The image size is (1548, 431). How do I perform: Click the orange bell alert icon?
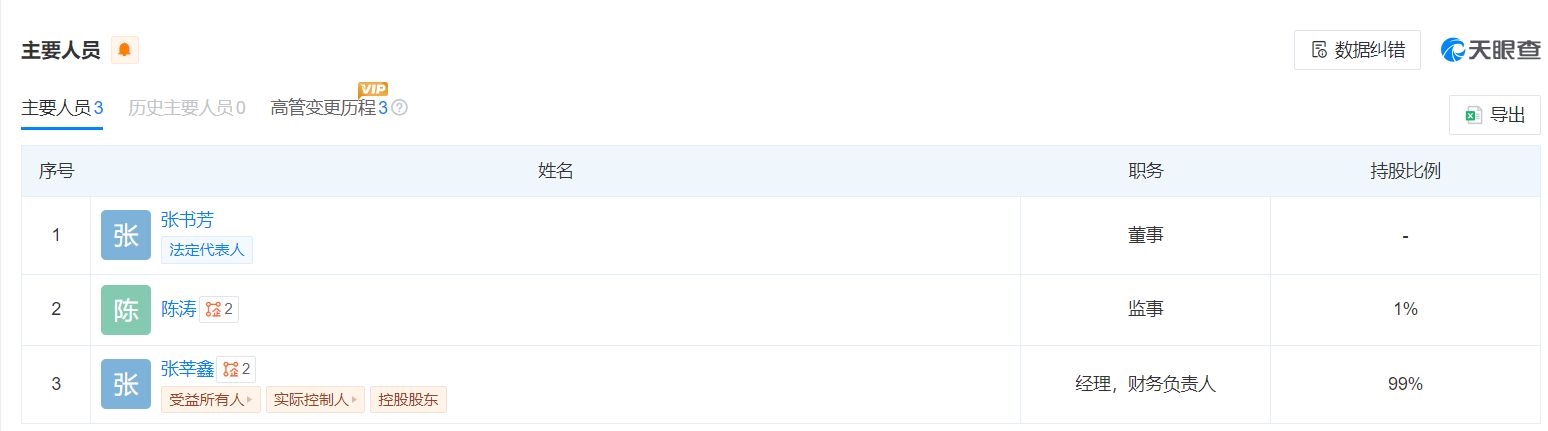(124, 50)
